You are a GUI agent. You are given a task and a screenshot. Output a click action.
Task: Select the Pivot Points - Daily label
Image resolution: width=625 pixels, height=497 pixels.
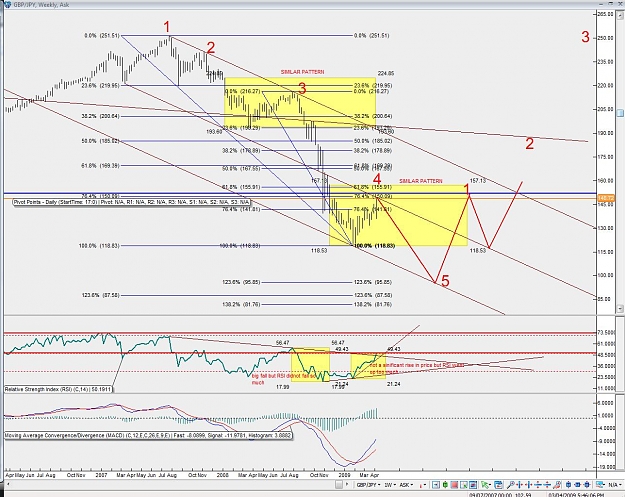[132, 202]
